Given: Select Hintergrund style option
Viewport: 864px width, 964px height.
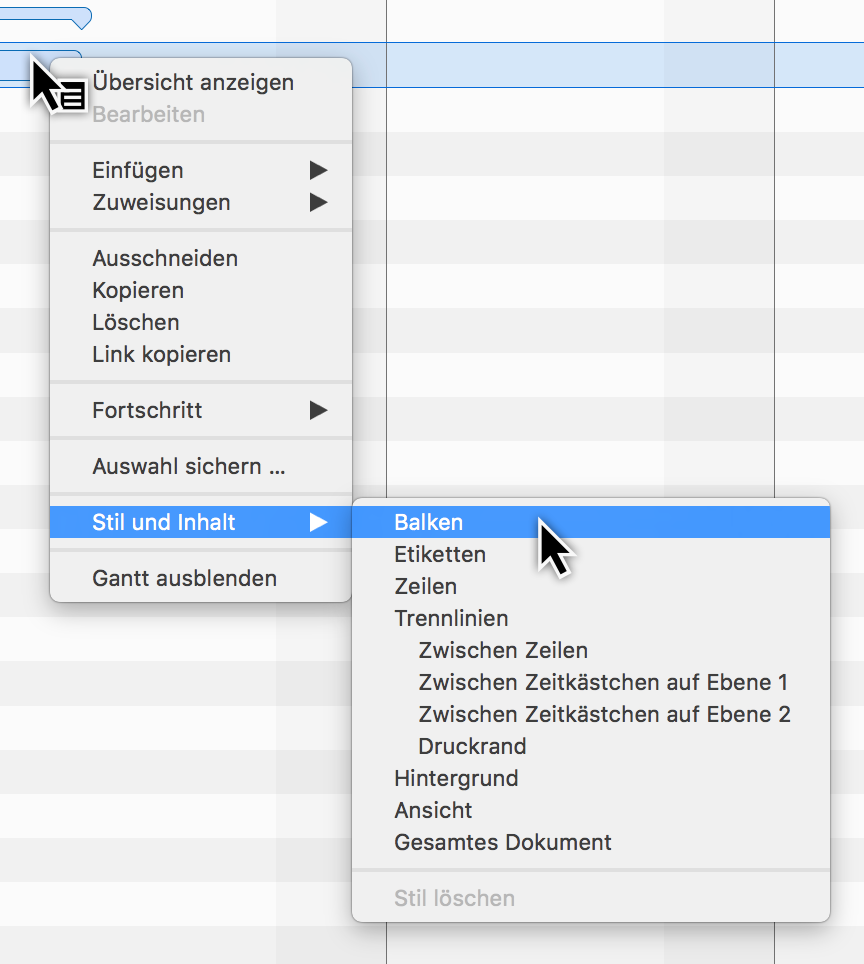Looking at the screenshot, I should (454, 778).
